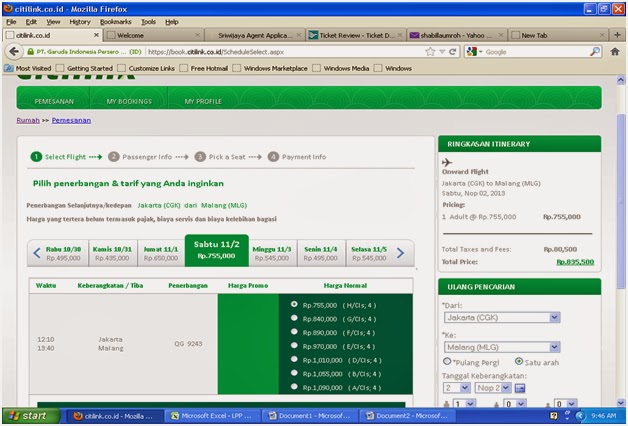Open the Bookmarks menu
Image resolution: width=628 pixels, height=426 pixels.
(x=115, y=22)
